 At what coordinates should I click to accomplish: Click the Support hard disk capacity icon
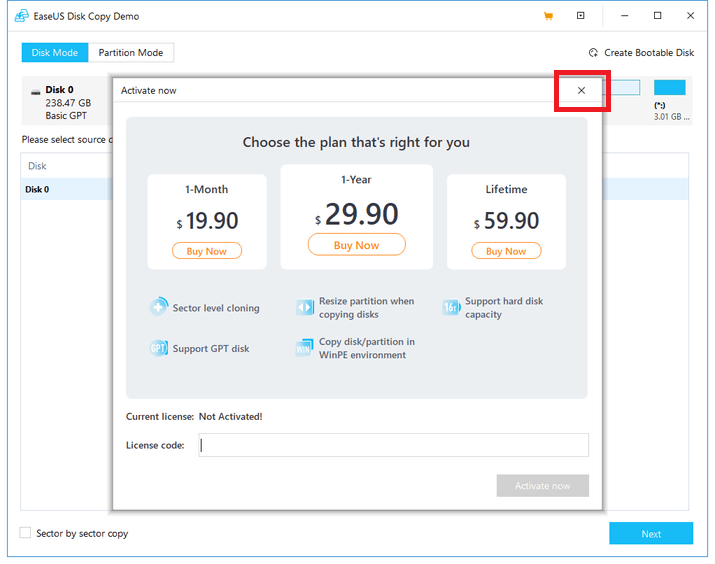coord(451,308)
